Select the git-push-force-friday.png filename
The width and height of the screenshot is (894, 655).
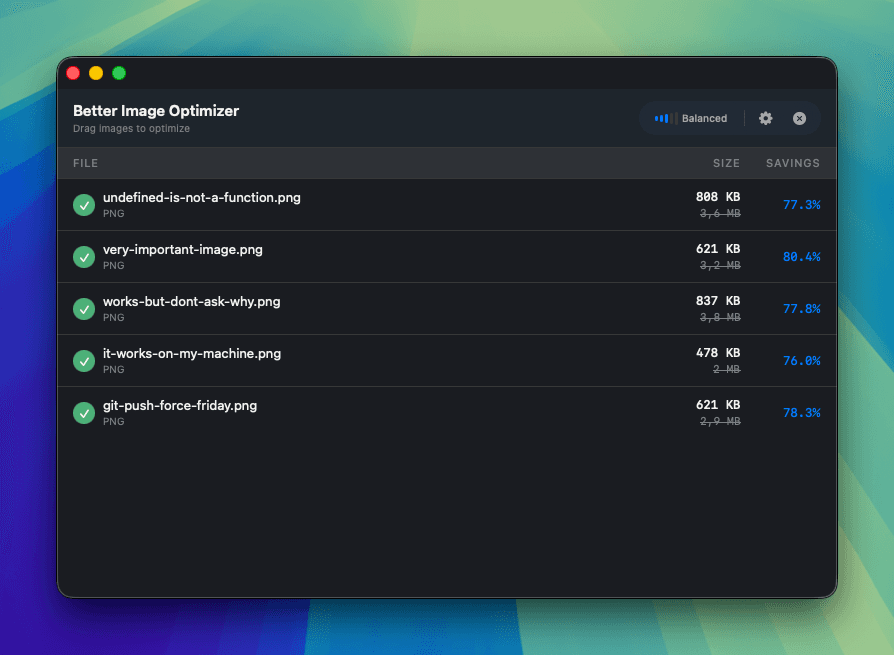[179, 405]
